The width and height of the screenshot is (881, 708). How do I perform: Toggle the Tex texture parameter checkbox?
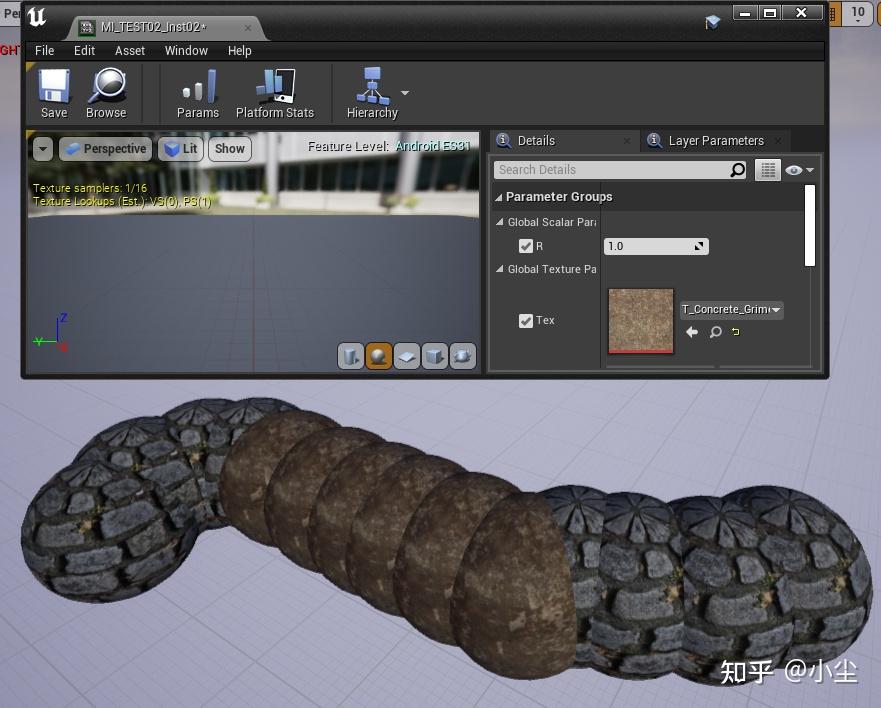coord(526,321)
